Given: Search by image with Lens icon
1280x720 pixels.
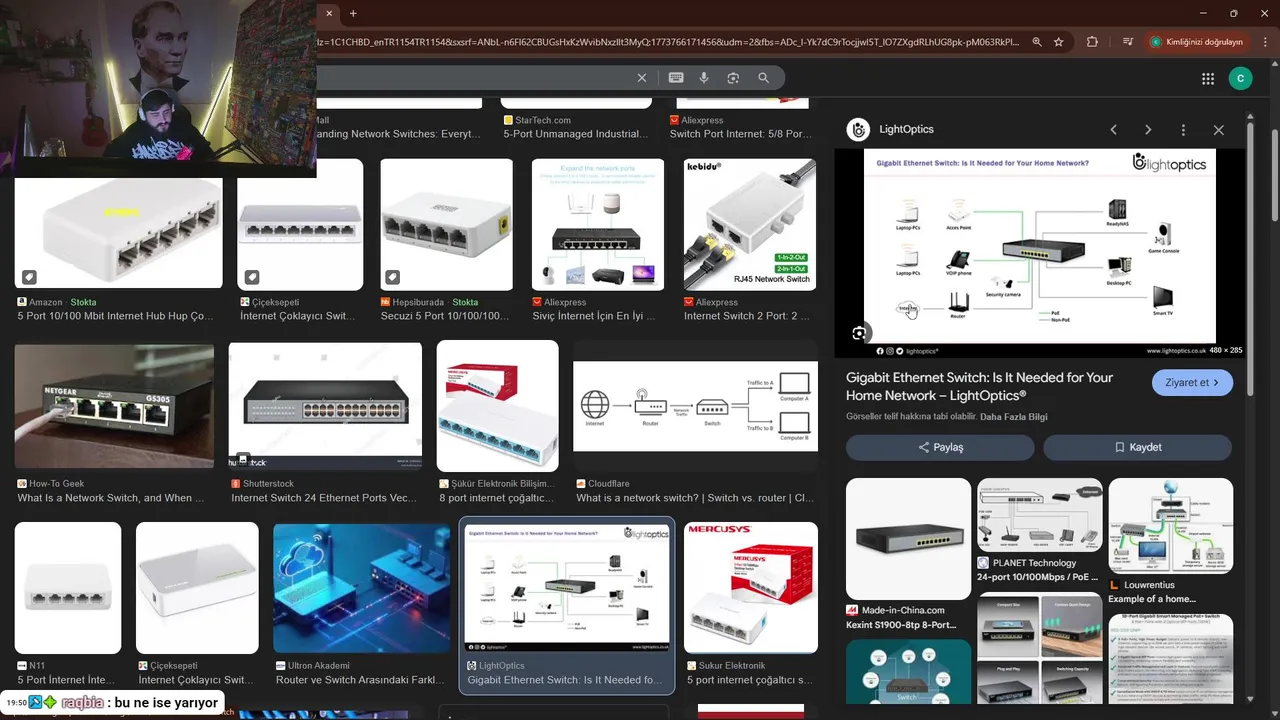Looking at the screenshot, I should [x=733, y=78].
